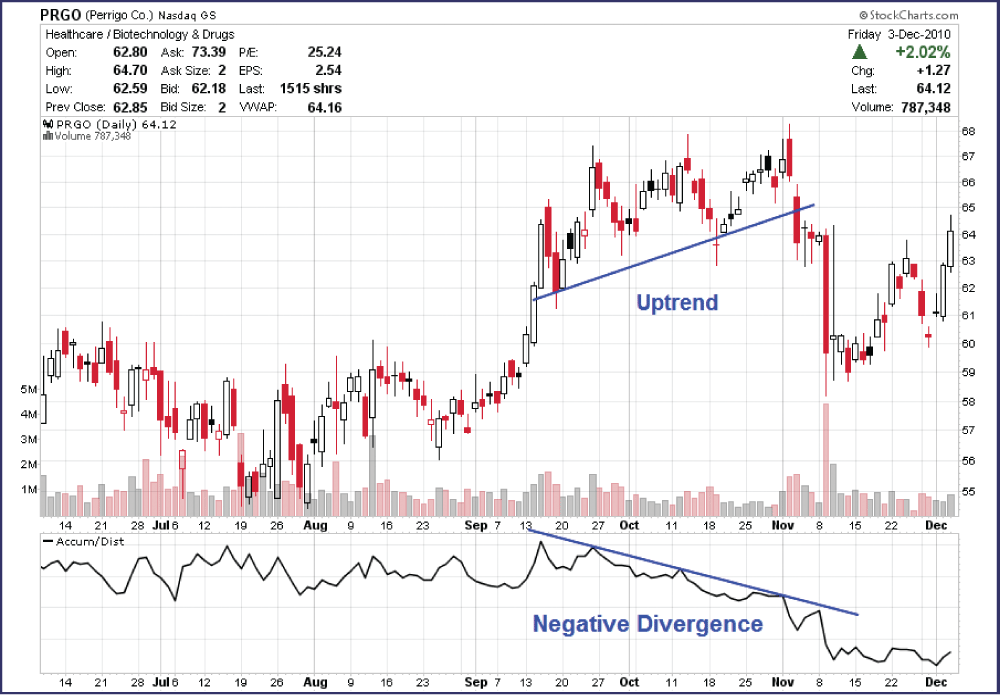Click the volume legend icon beside Volume 787,348
Screen dimensions: 1000x695
point(46,136)
